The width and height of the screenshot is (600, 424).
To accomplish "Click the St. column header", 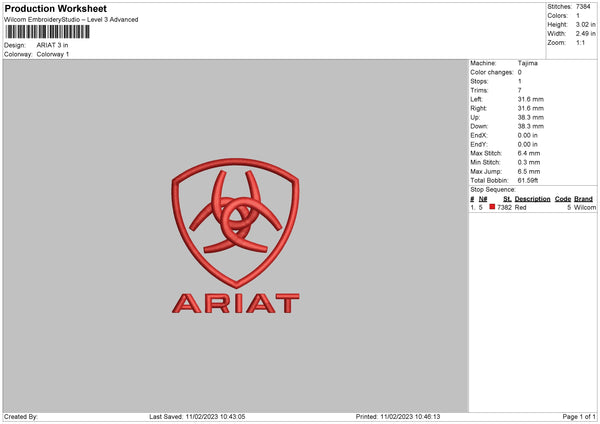I will tap(507, 199).
